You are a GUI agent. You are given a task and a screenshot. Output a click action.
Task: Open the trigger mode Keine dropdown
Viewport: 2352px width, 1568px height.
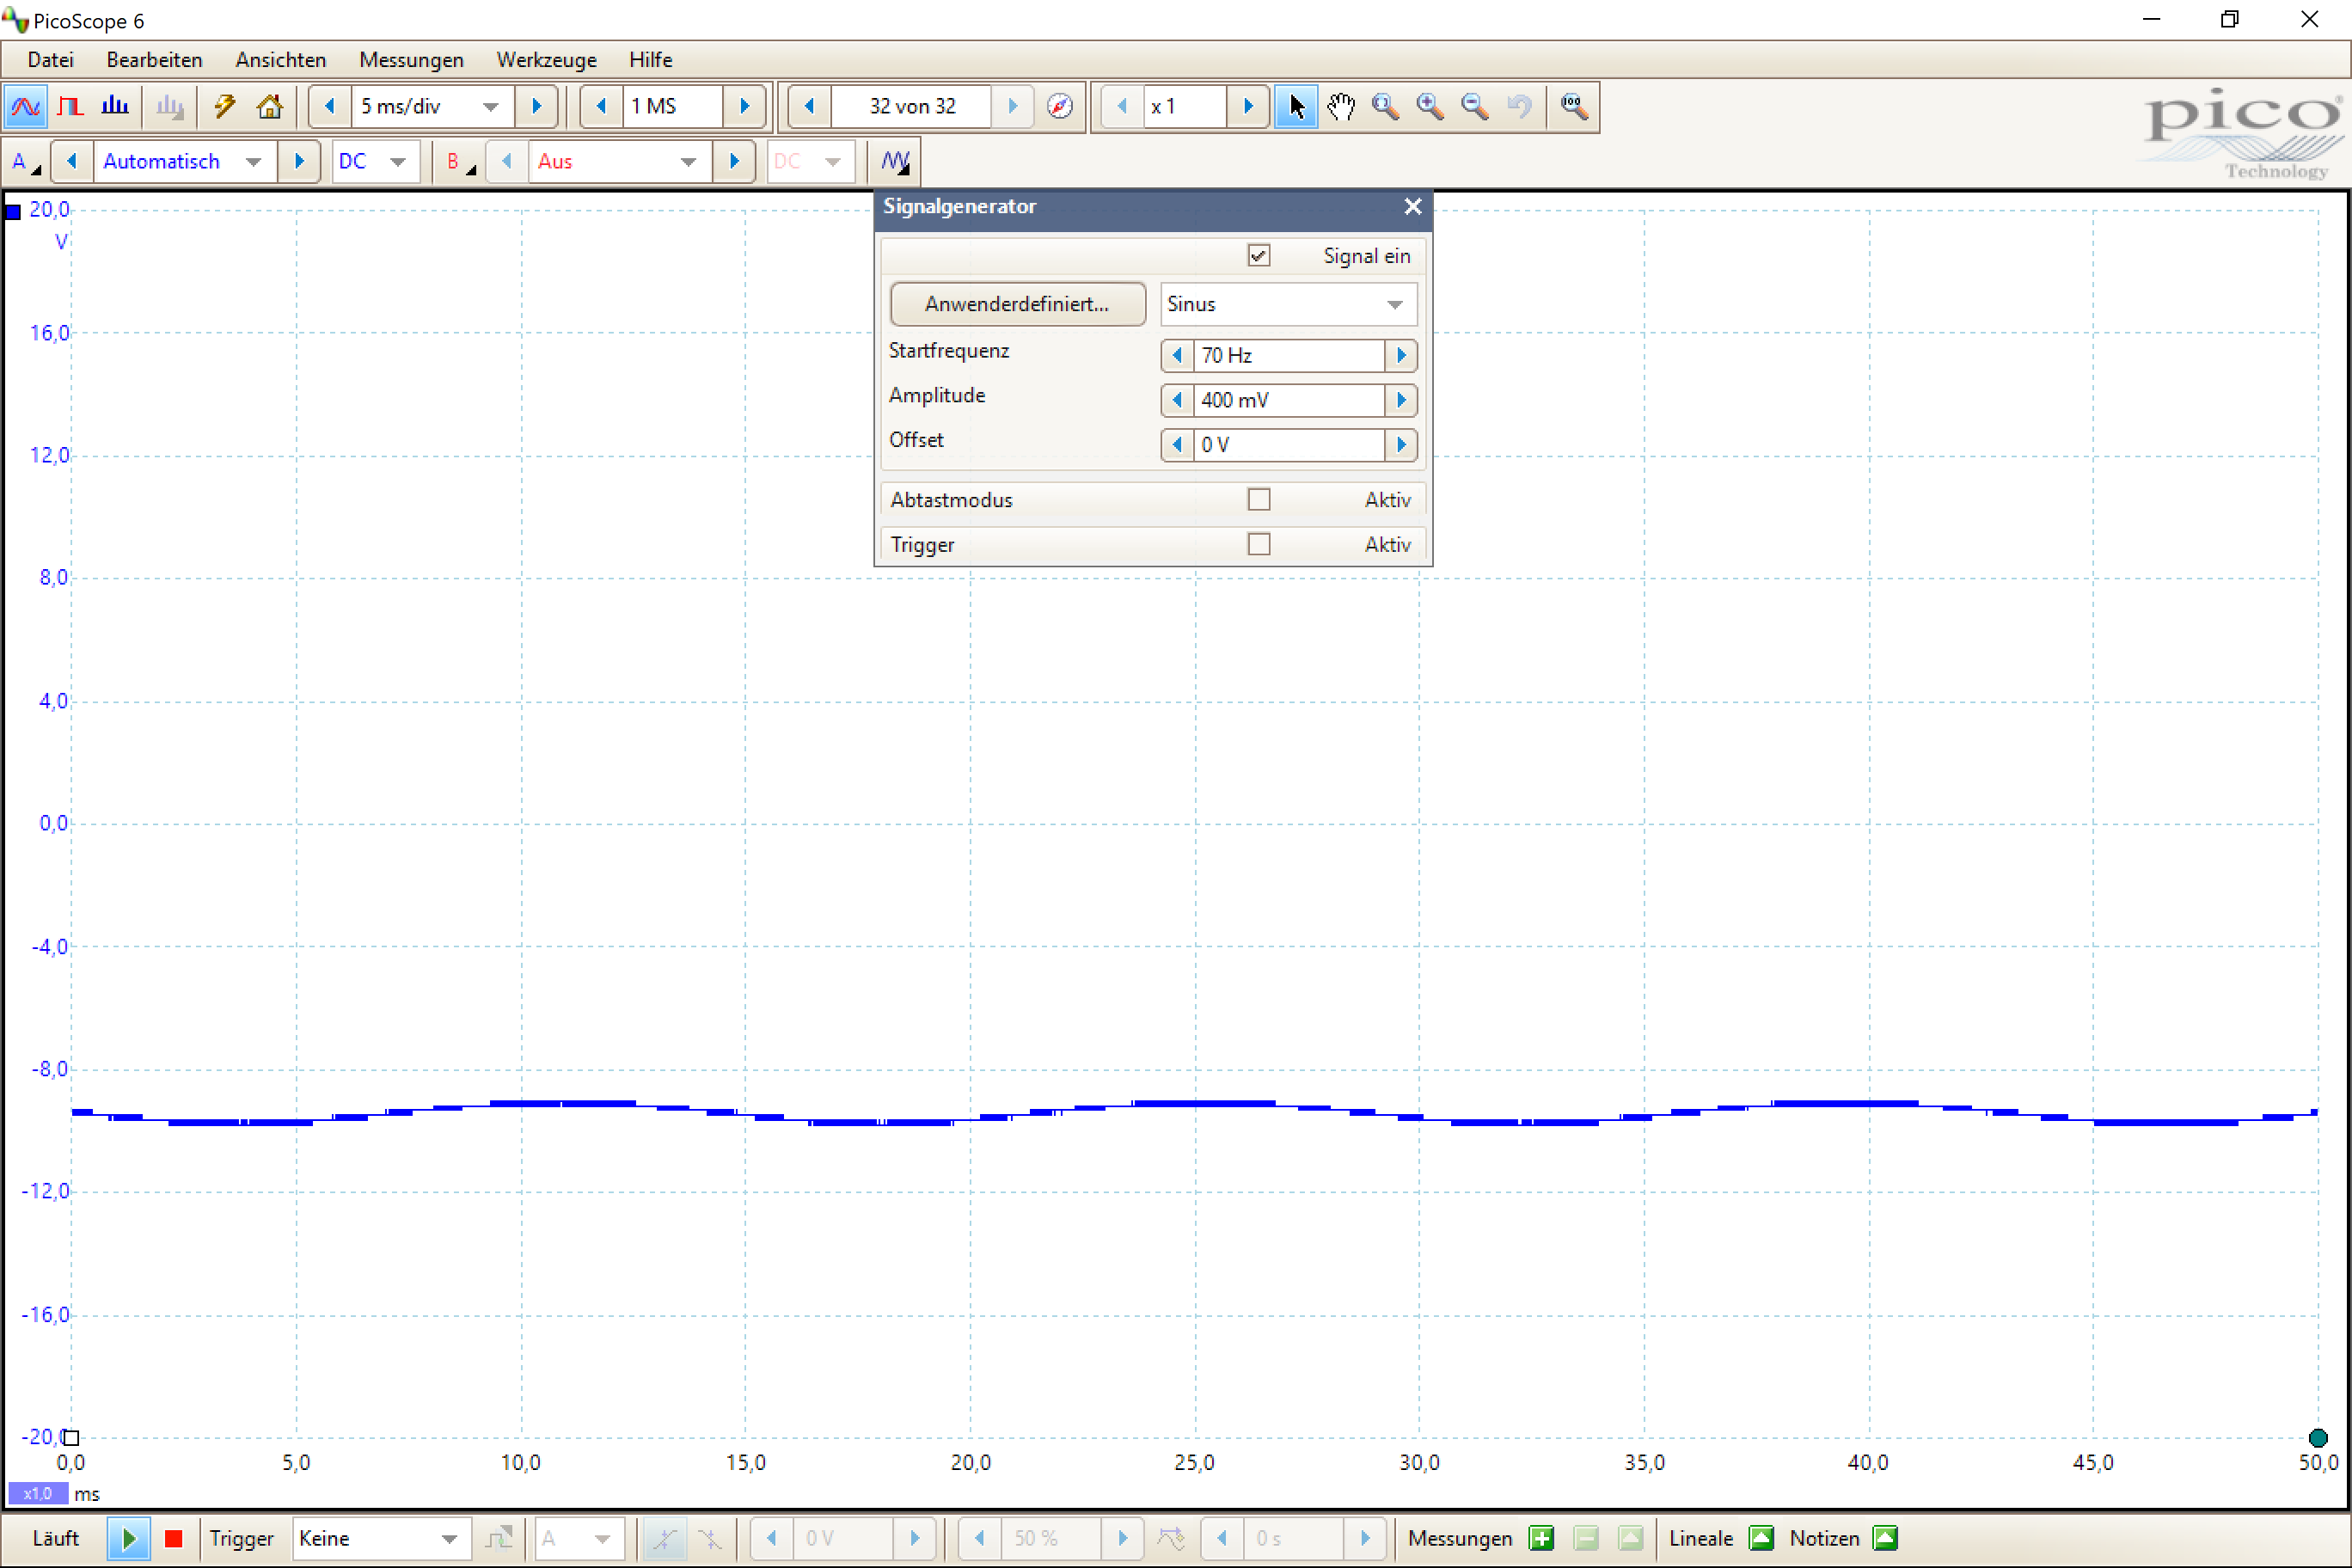[381, 1538]
